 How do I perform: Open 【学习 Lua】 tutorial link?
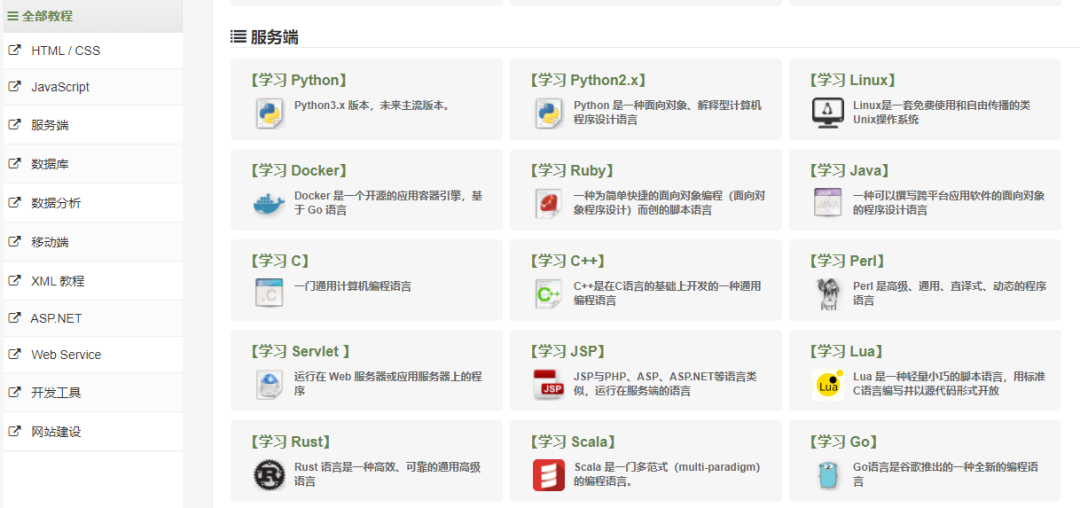847,350
